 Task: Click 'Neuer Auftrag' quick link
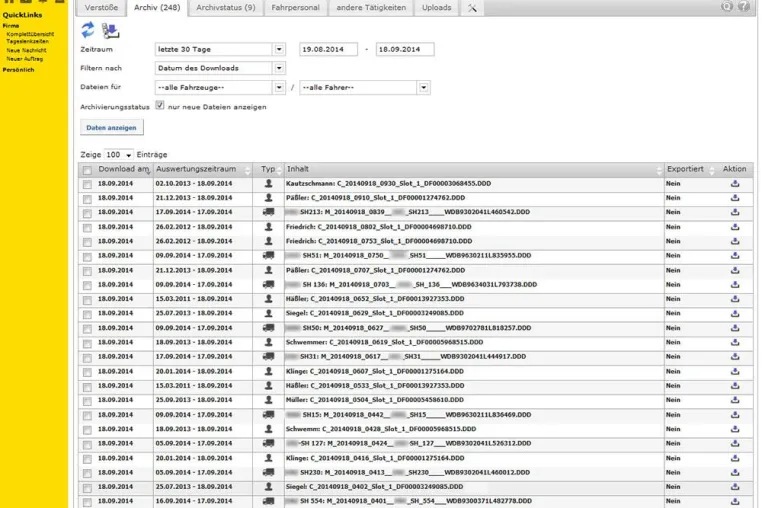pyautogui.click(x=24, y=59)
